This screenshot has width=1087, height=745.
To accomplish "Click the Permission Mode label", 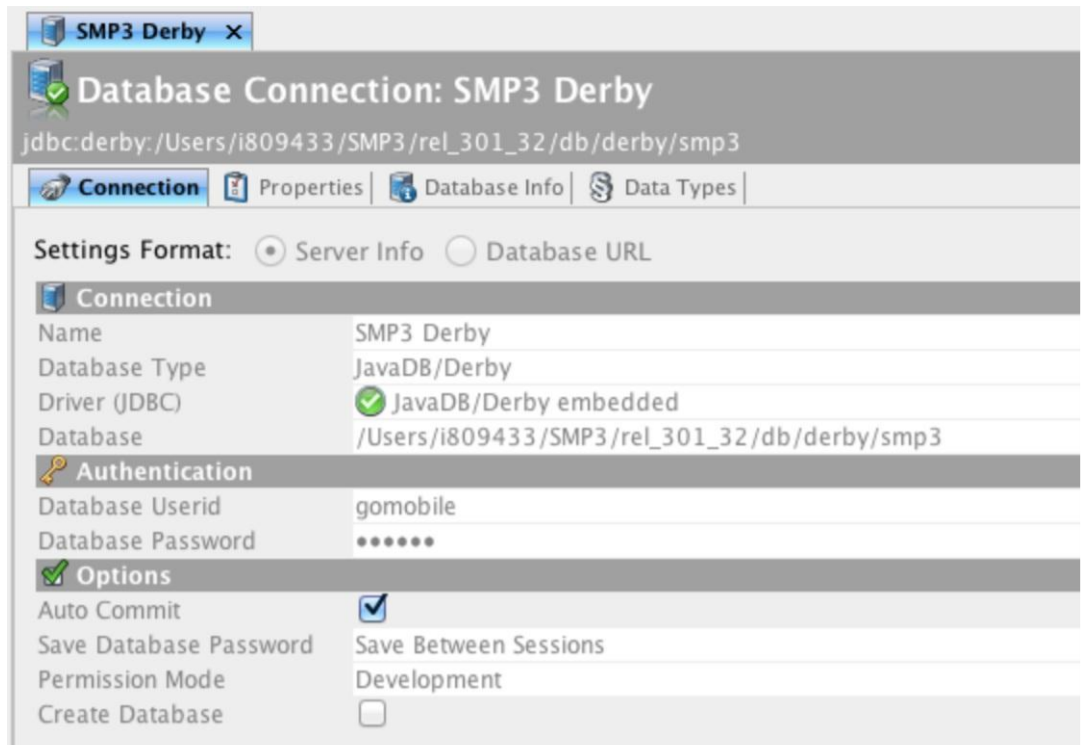I will 132,679.
